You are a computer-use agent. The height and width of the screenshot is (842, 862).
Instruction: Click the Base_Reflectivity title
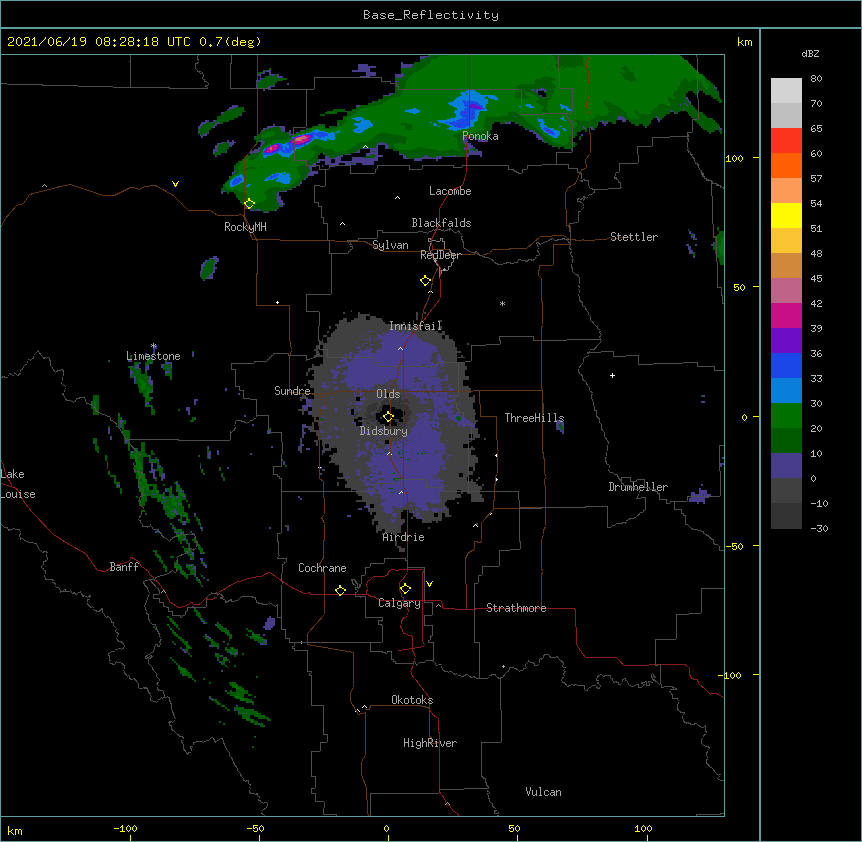[x=431, y=15]
